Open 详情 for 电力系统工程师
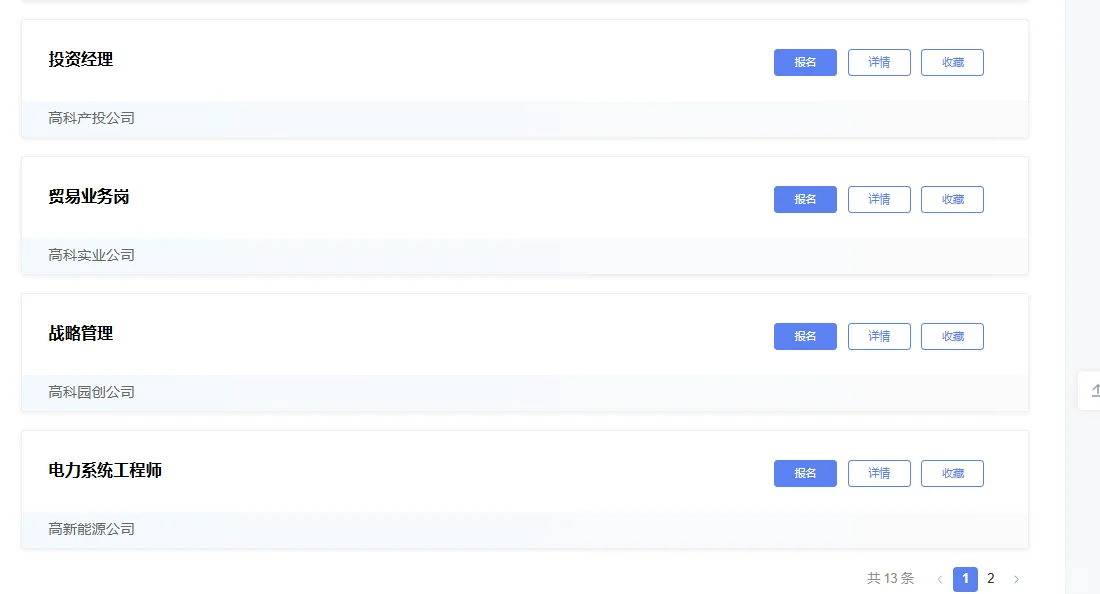 [879, 473]
